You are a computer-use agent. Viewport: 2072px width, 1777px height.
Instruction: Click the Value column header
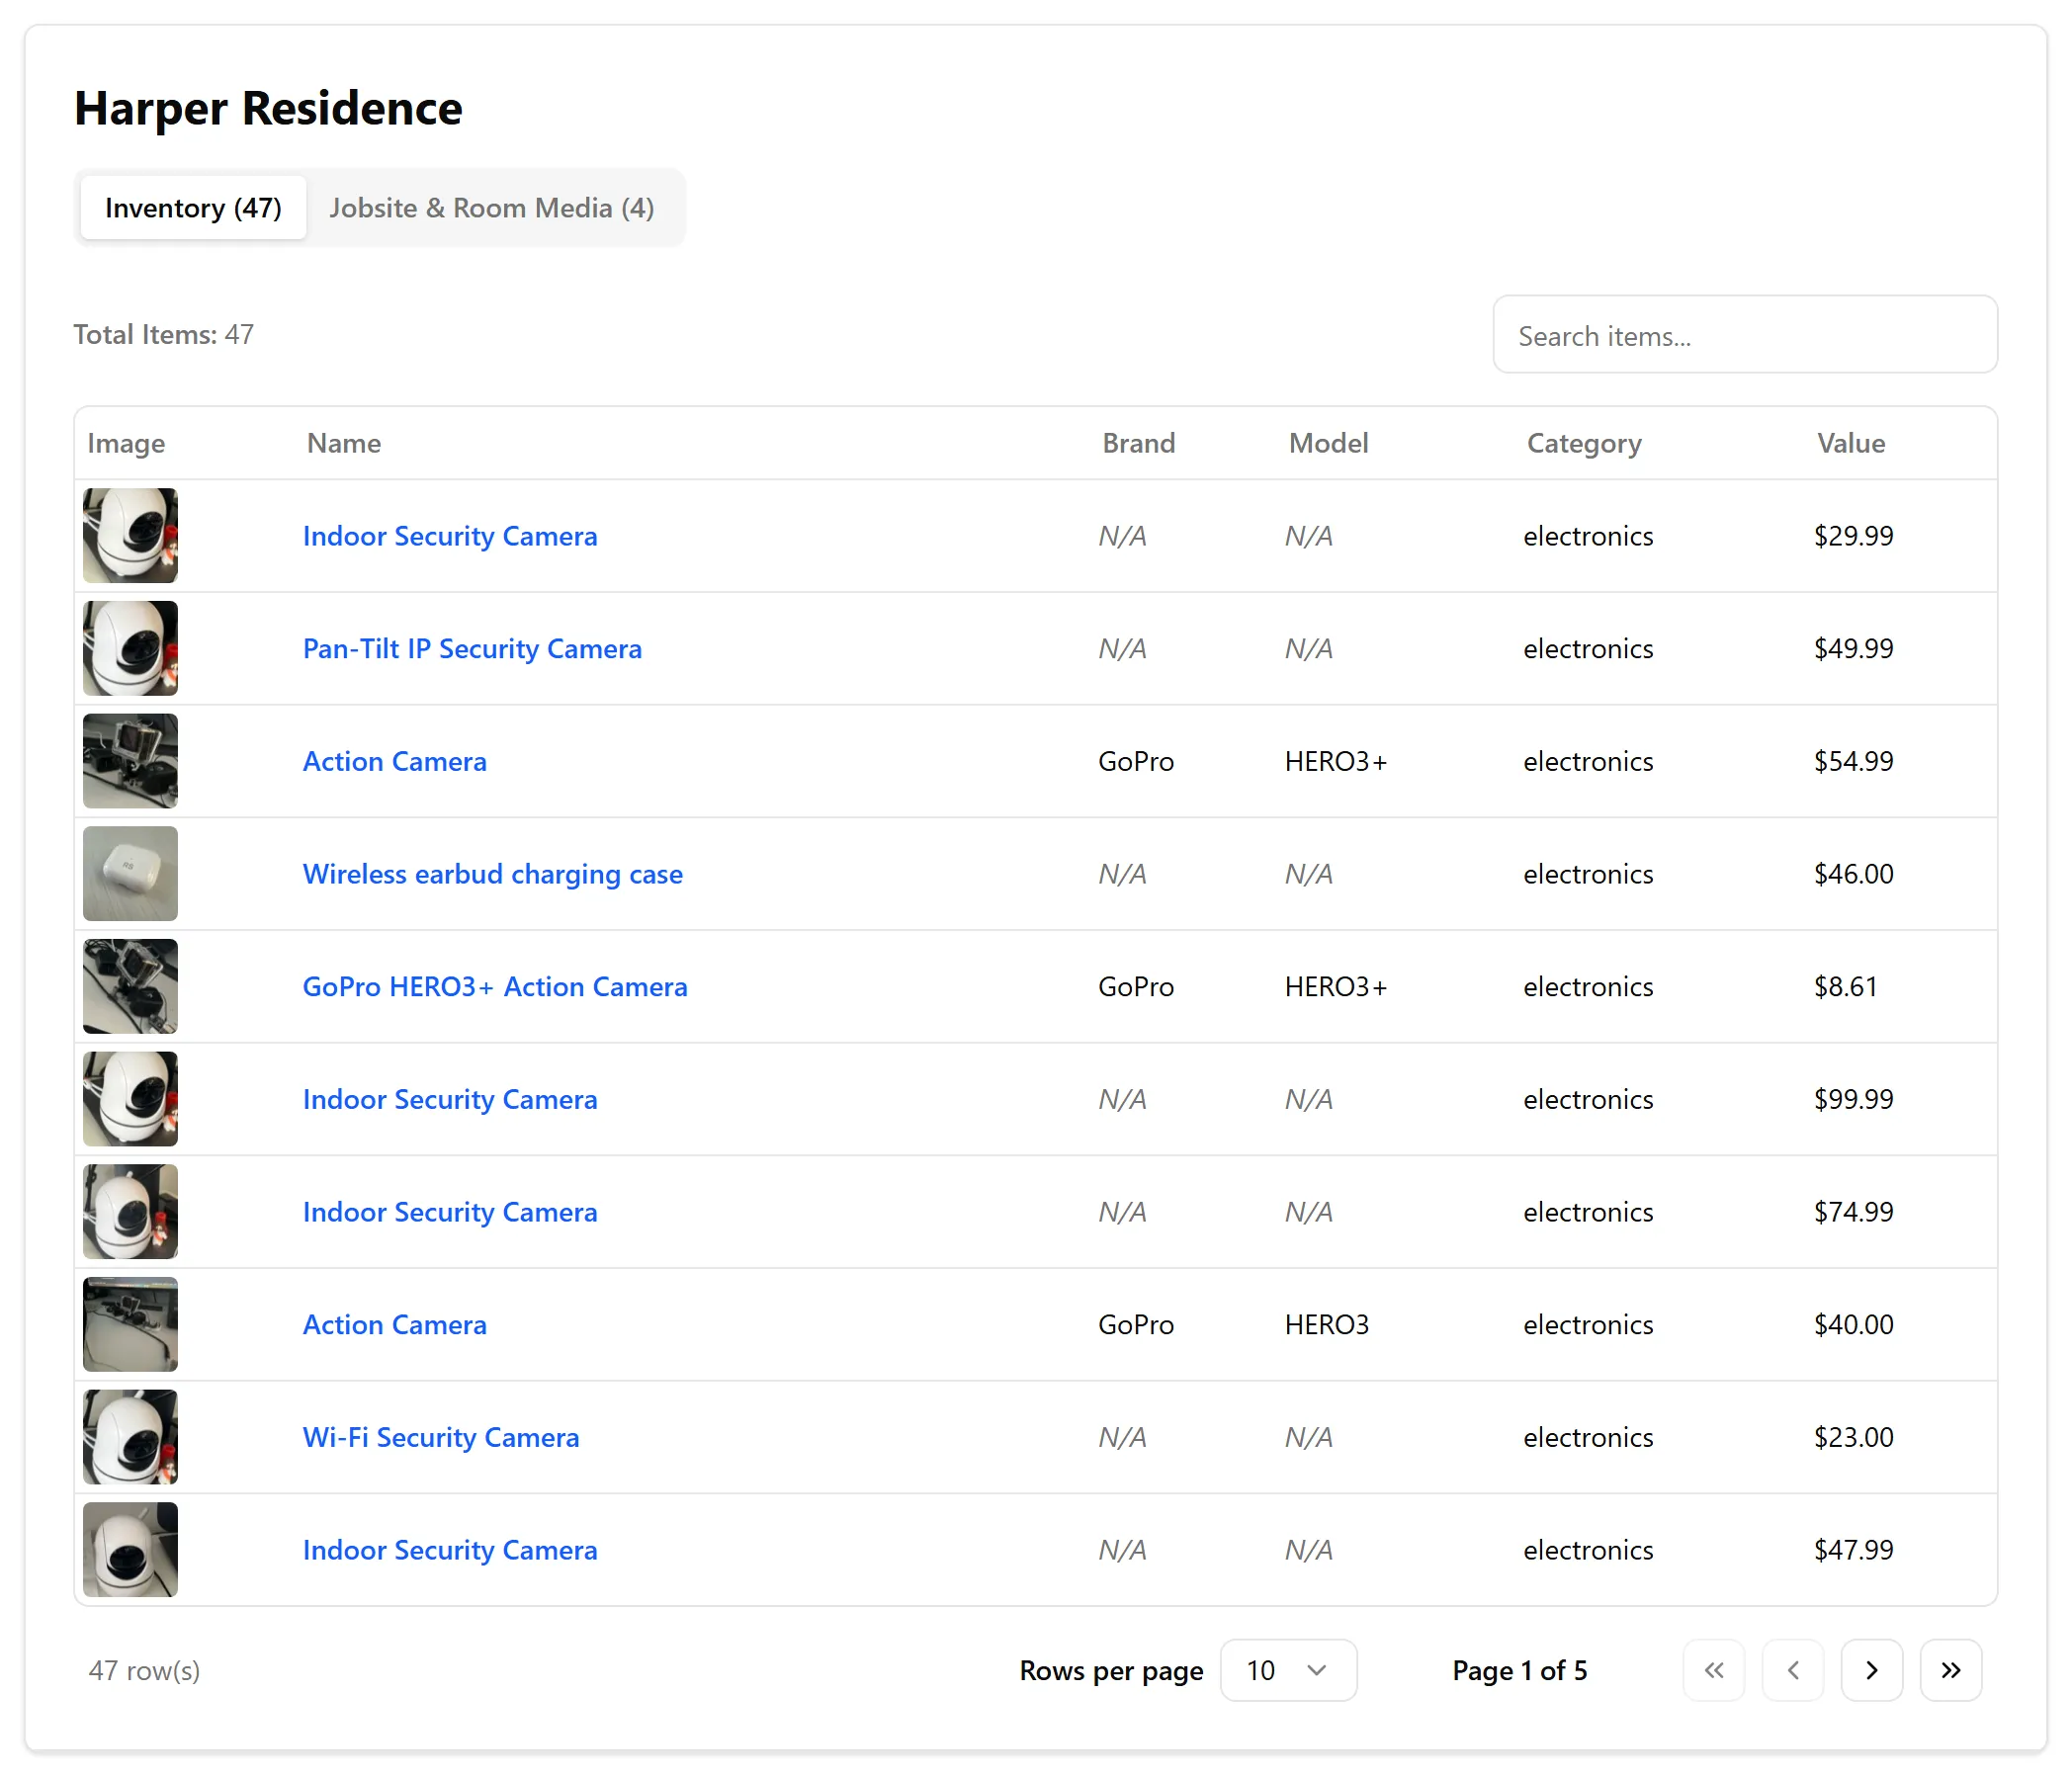[1851, 443]
